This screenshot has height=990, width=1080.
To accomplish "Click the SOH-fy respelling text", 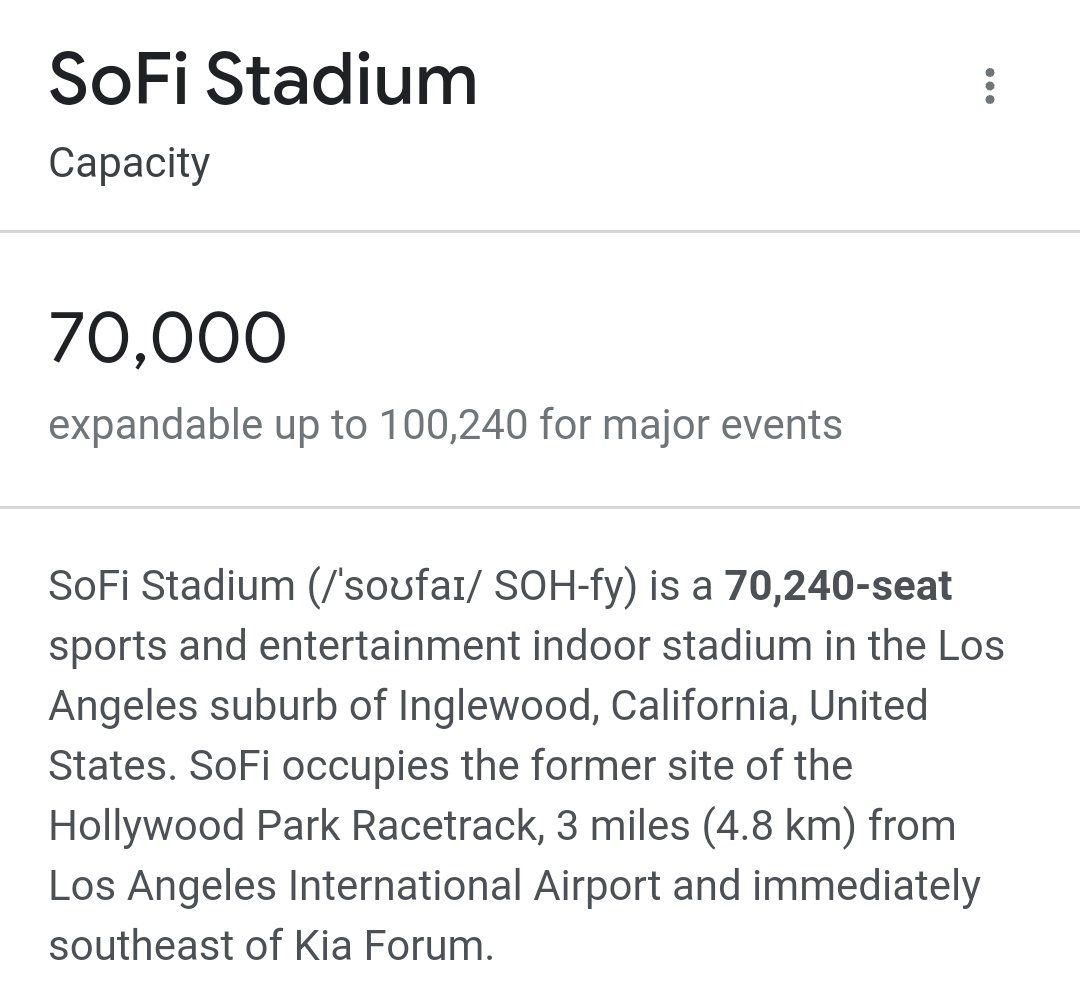I will [x=565, y=587].
